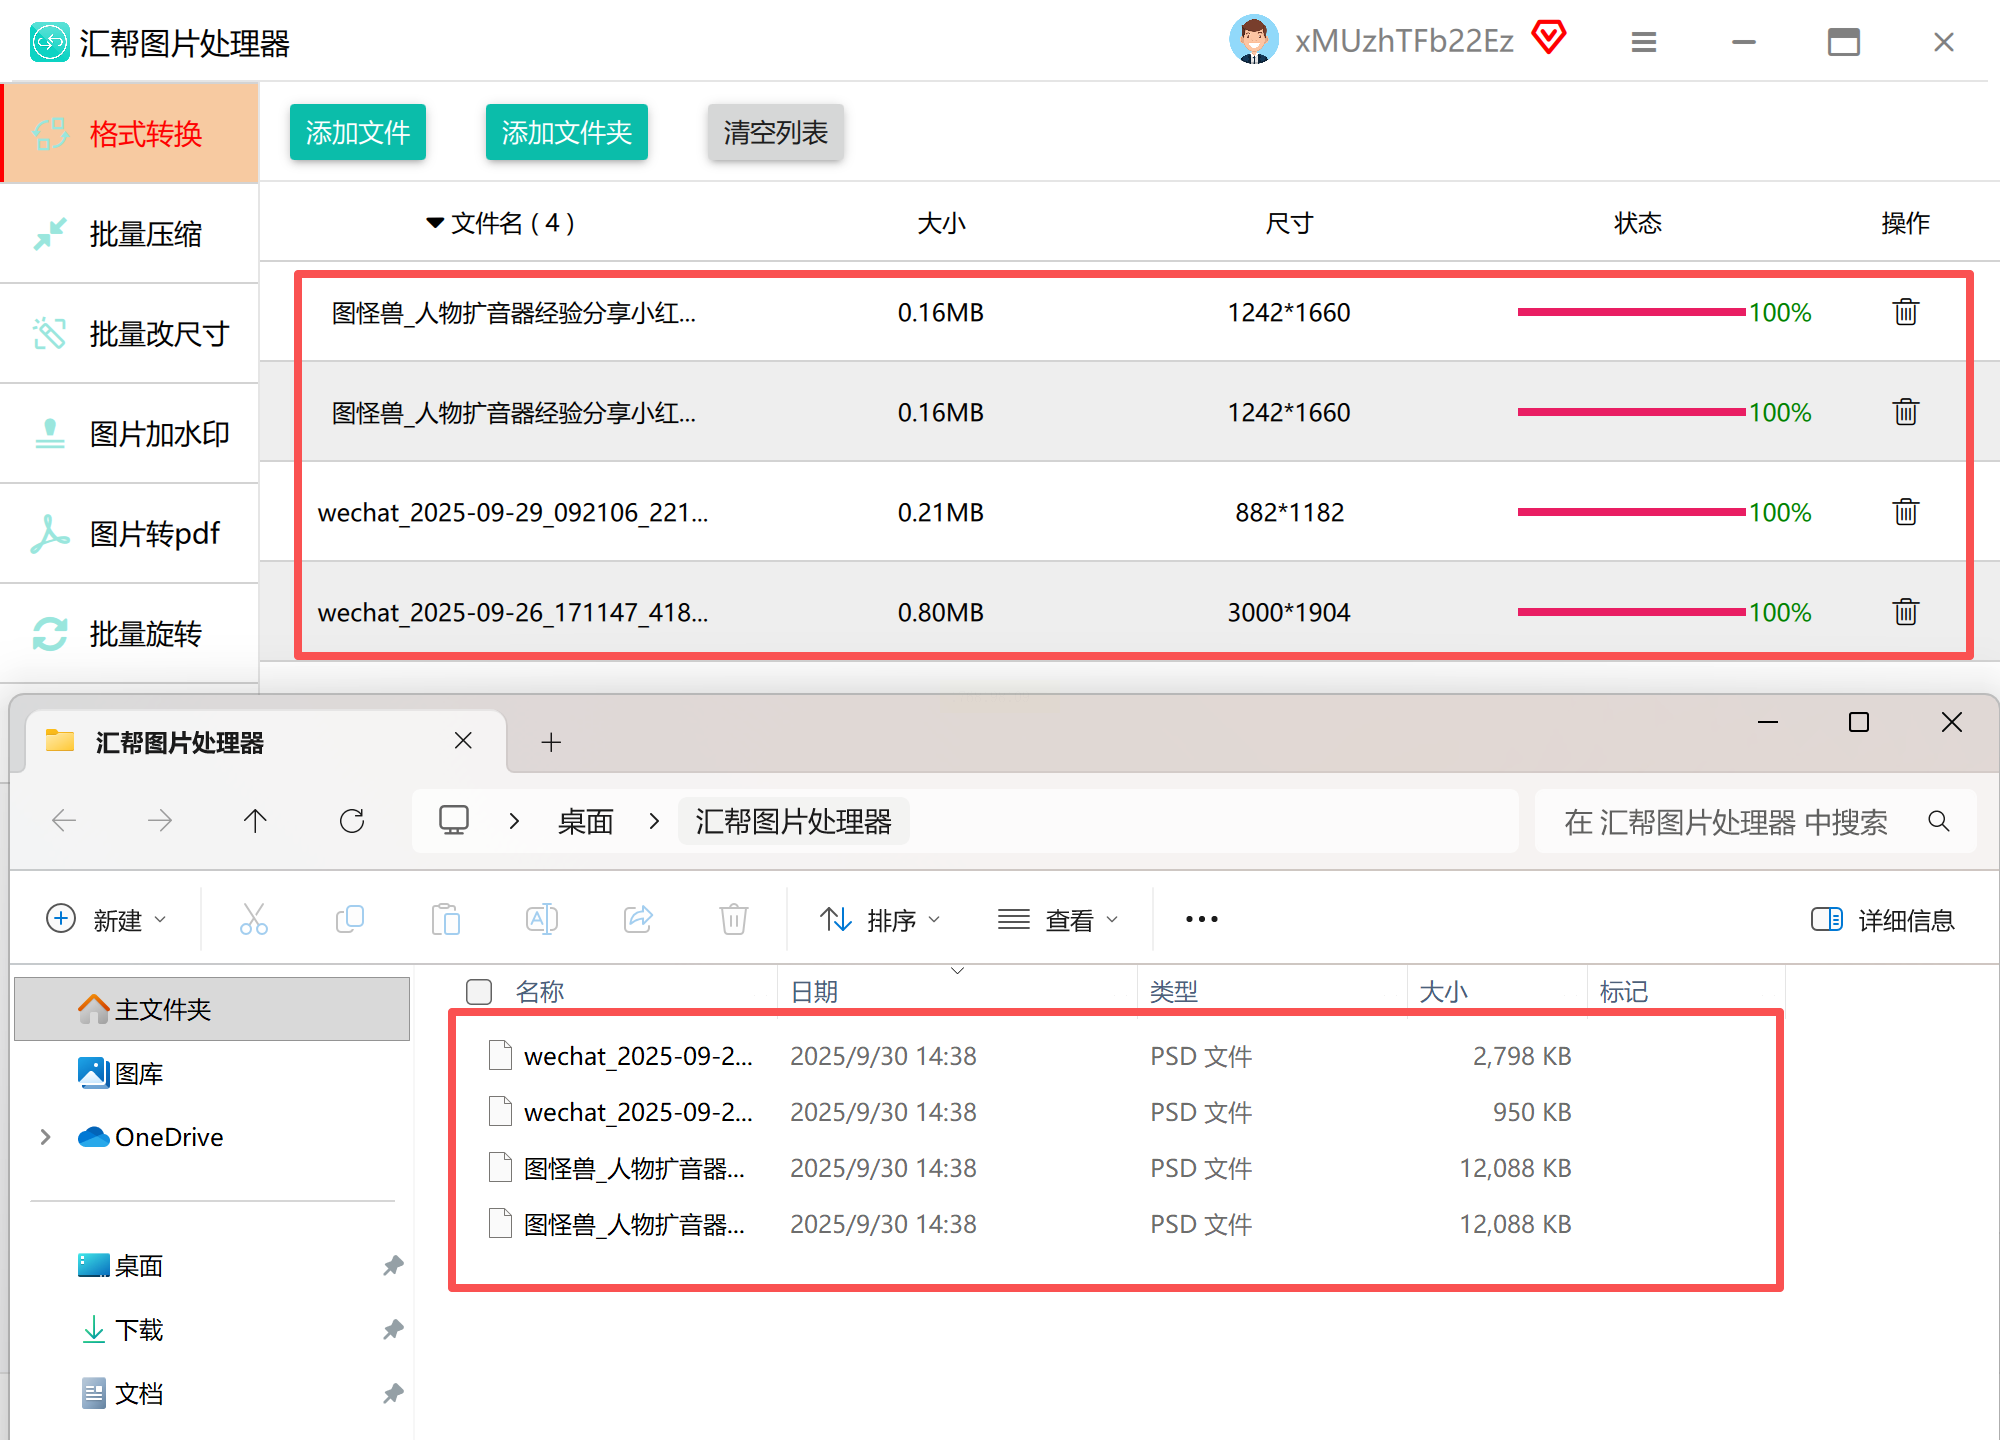
Task: Click the user avatar picture
Action: pyautogui.click(x=1253, y=40)
